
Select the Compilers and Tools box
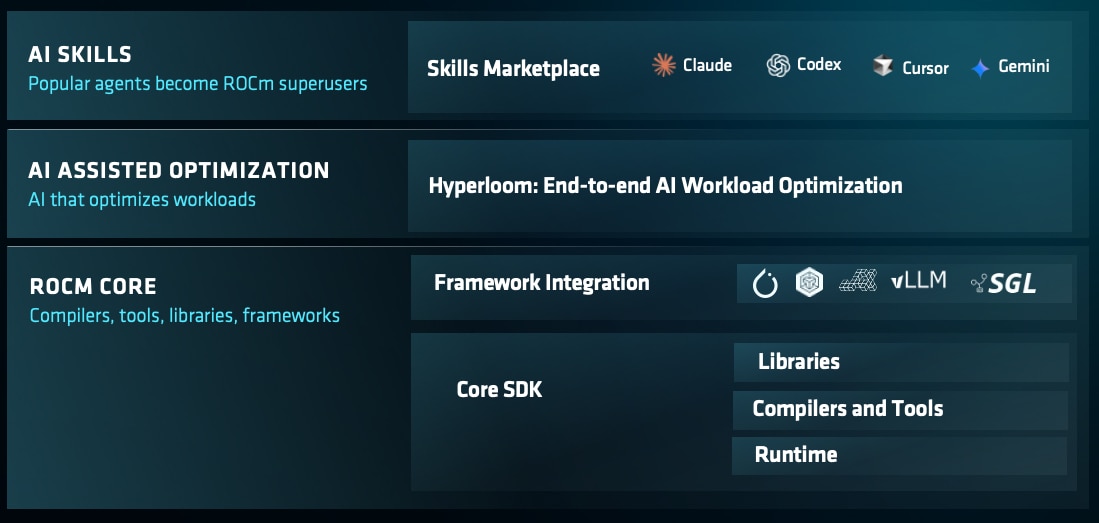tap(900, 409)
